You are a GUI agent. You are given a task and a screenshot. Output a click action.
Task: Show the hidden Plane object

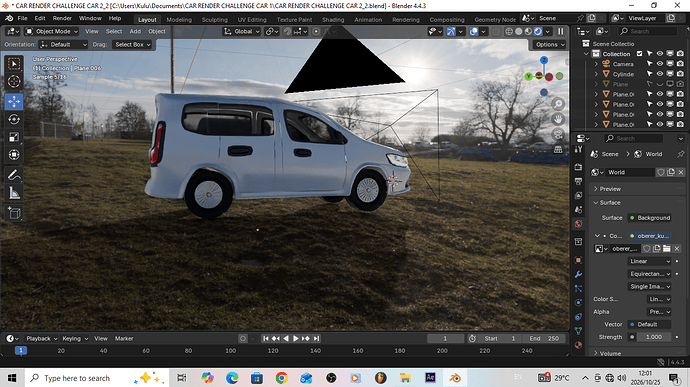click(x=660, y=84)
